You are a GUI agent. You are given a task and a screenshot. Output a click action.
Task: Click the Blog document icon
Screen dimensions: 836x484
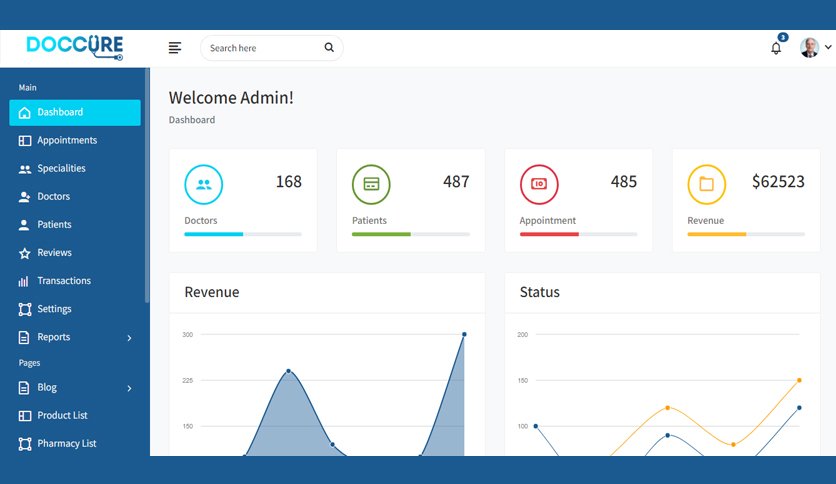point(24,388)
